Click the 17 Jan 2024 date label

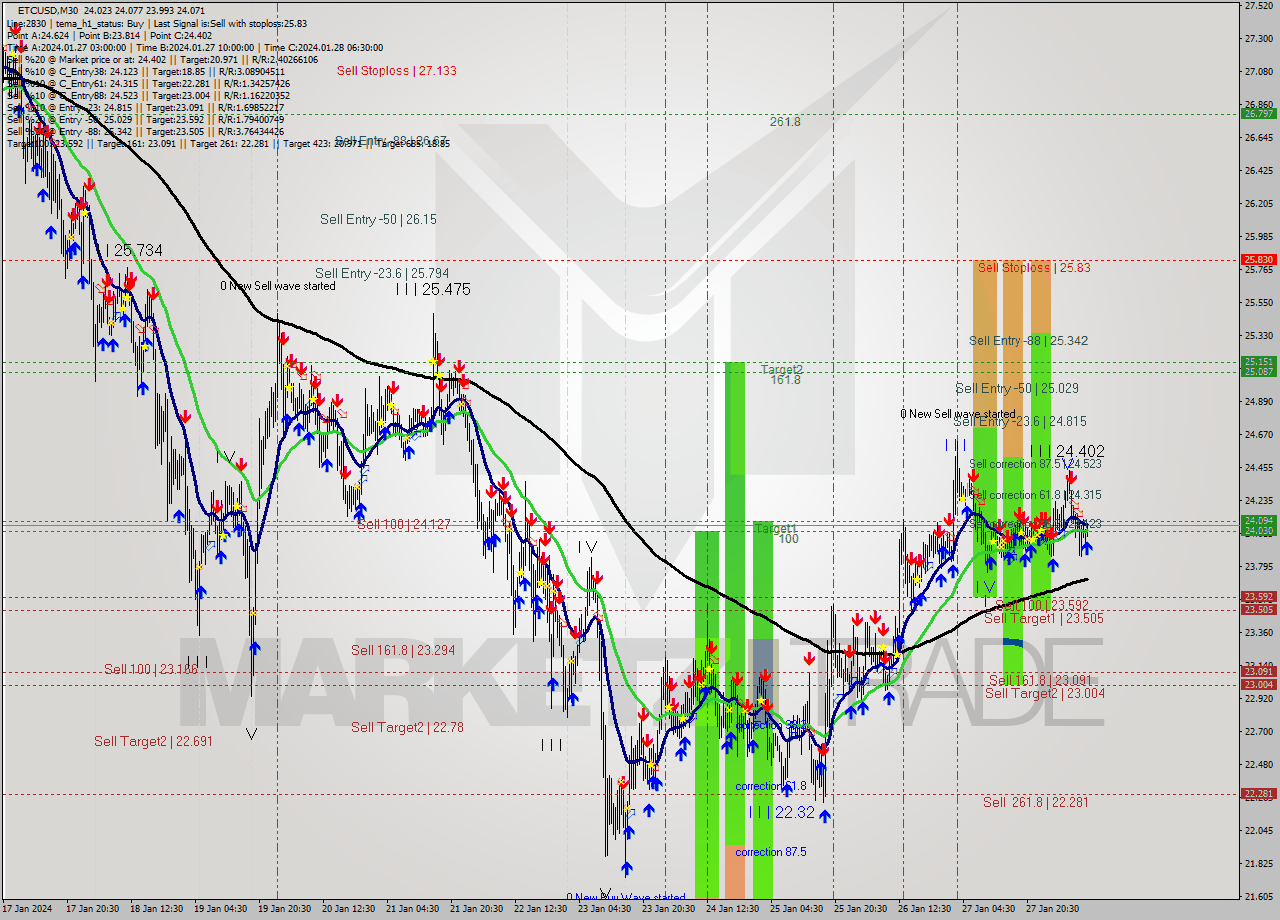(x=29, y=909)
